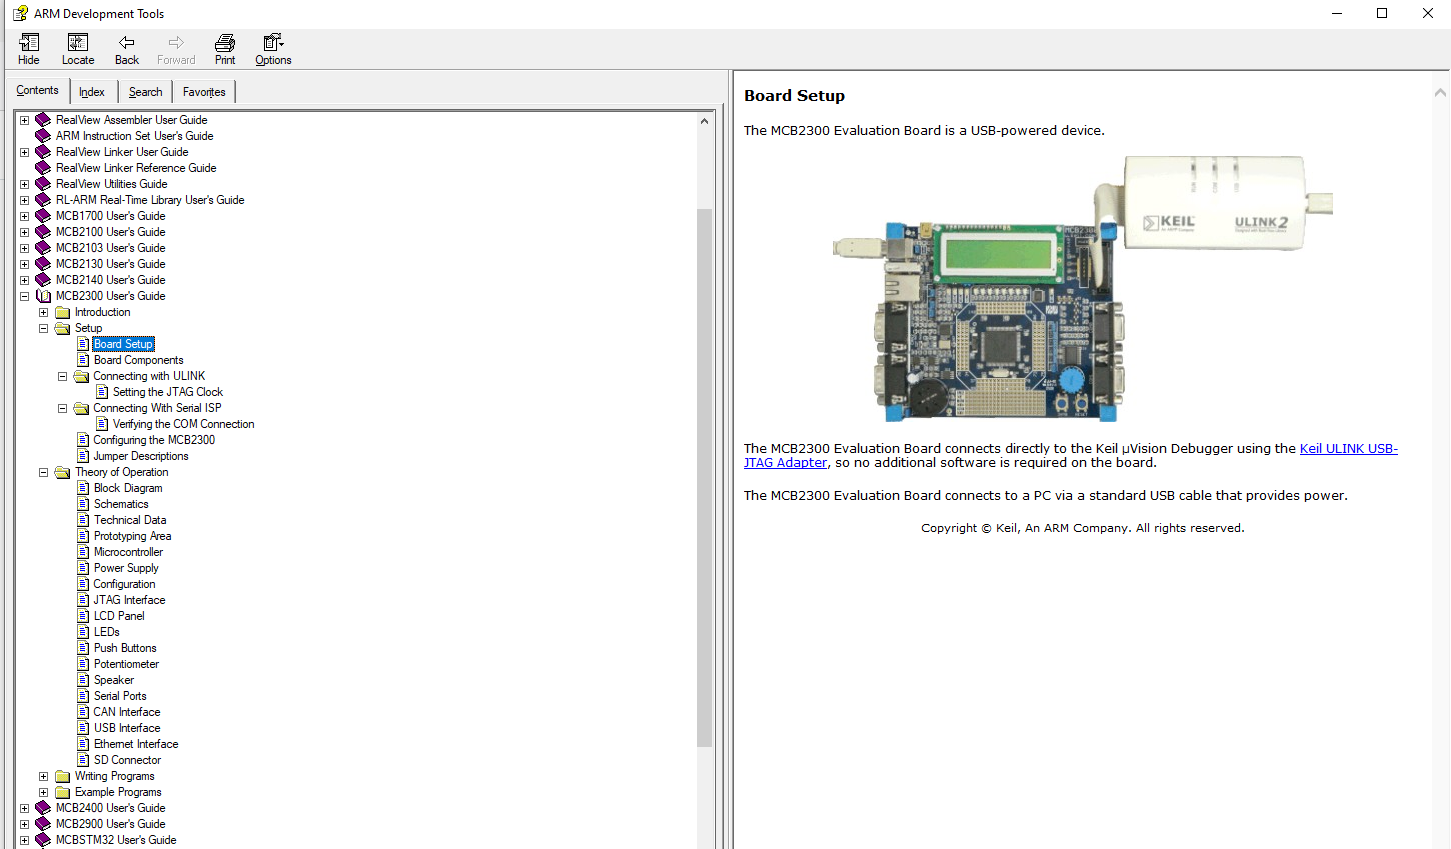1451x849 pixels.
Task: Open the CAN Interface topic
Action: coord(127,712)
